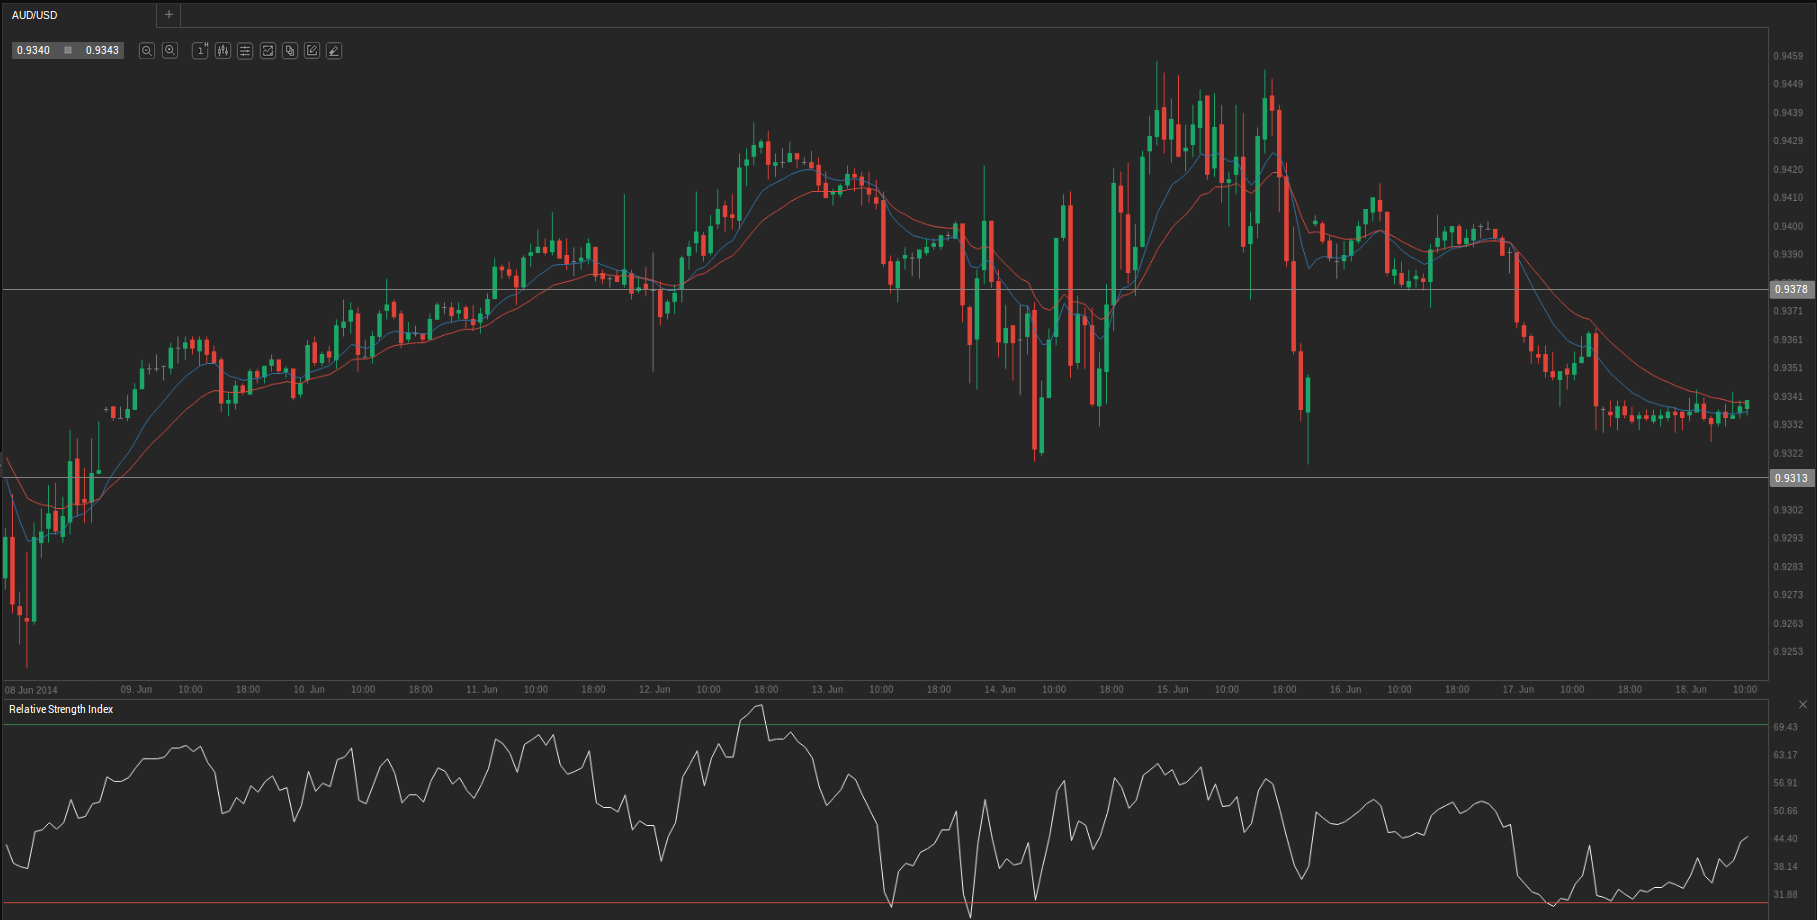The height and width of the screenshot is (920, 1817).
Task: Select the 0.9313 horizontal line label
Action: [1791, 478]
